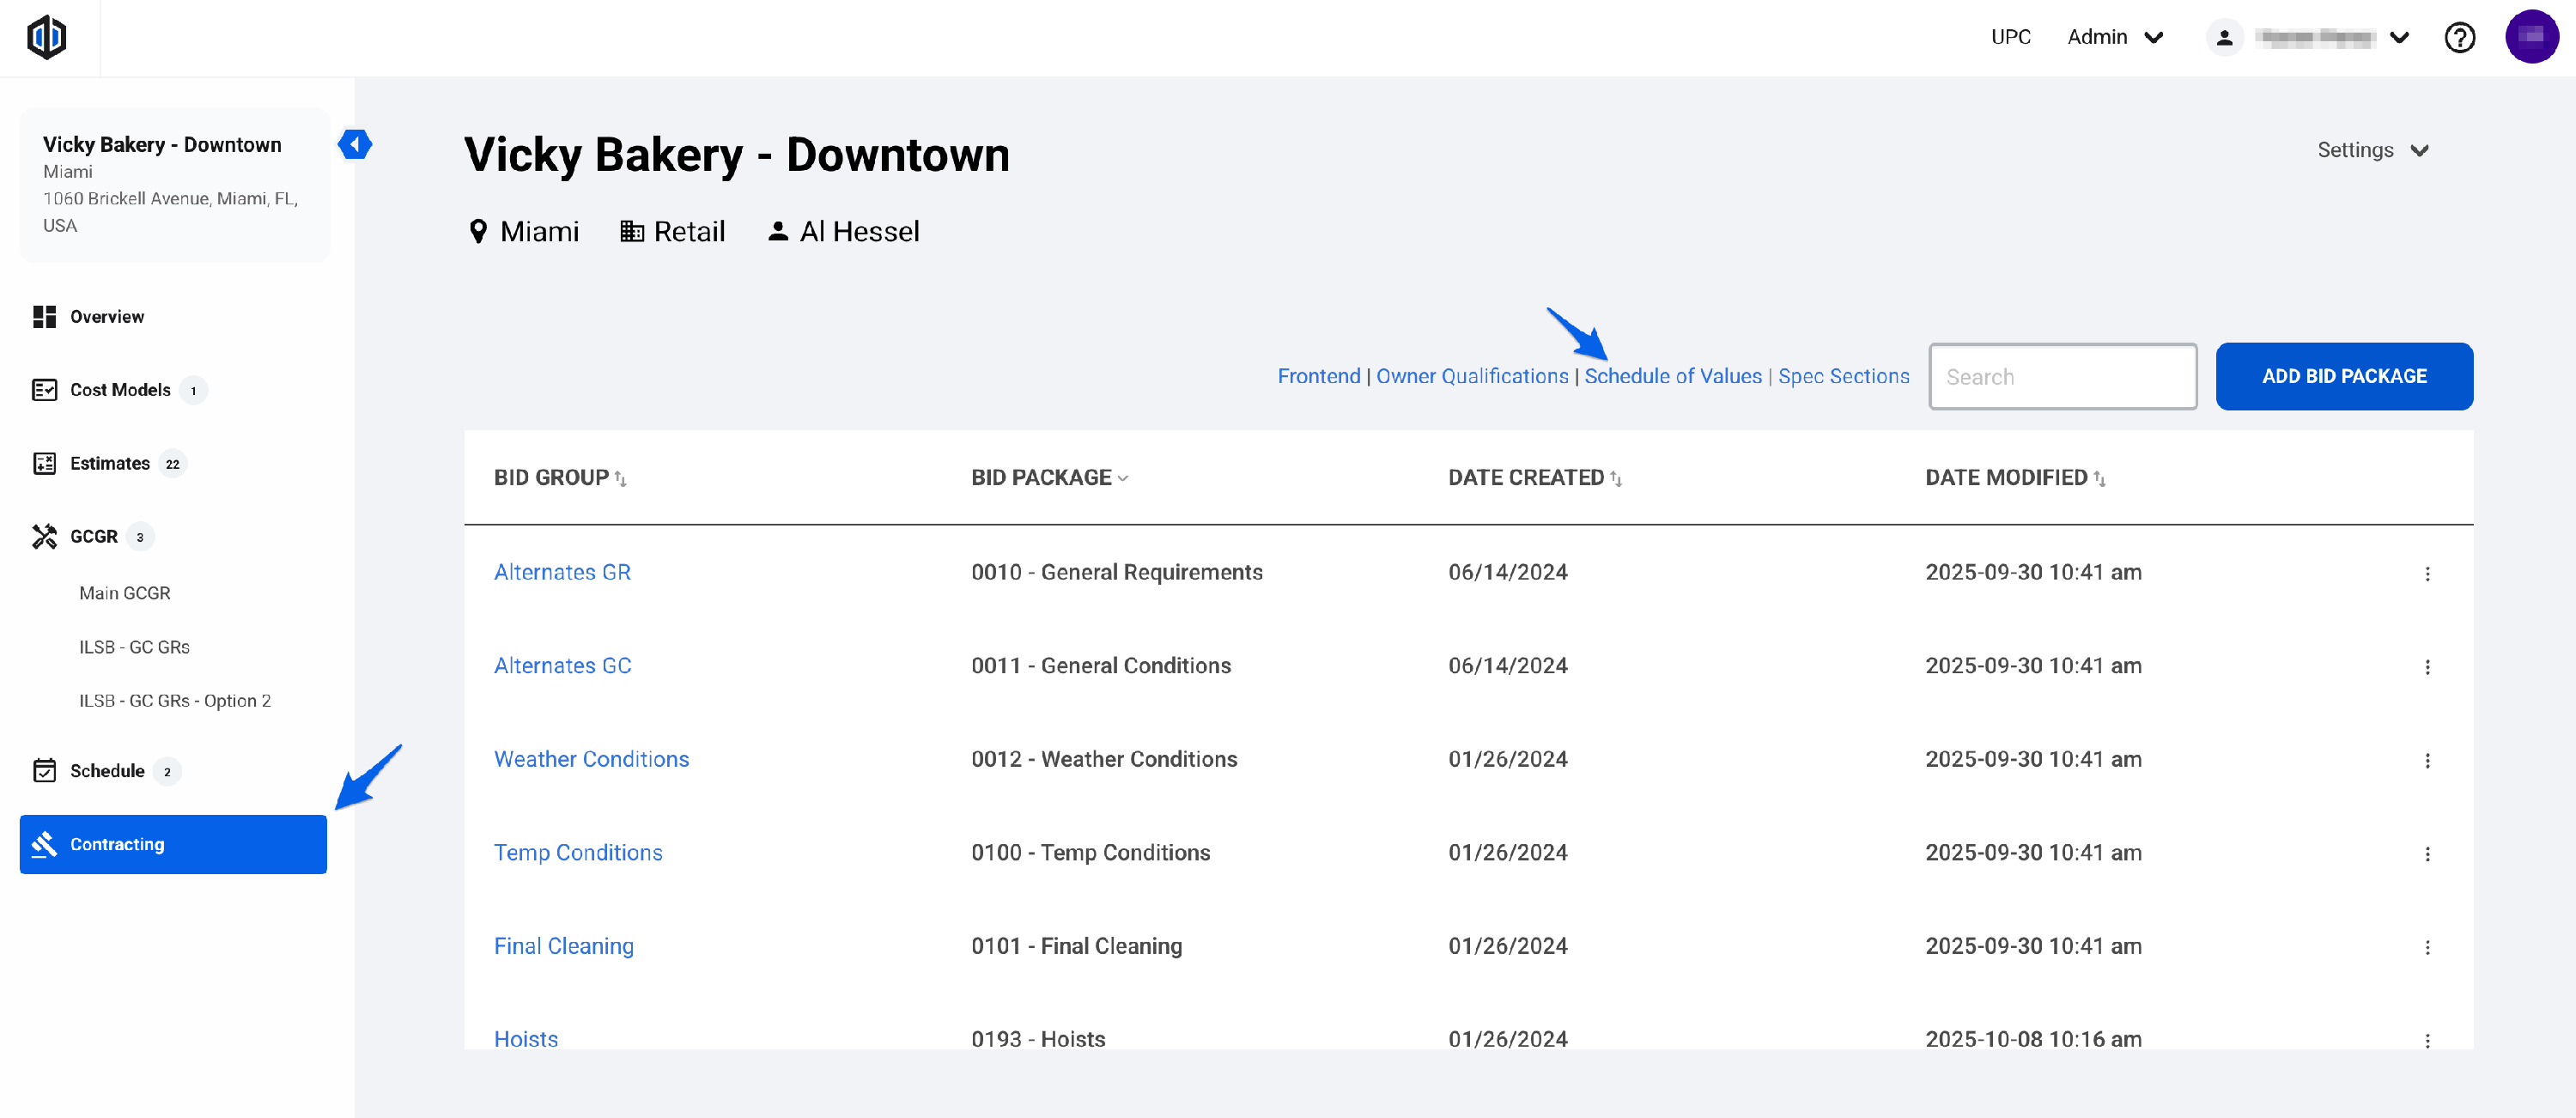Click the Estimates calculator icon
2576x1118 pixels.
44,463
